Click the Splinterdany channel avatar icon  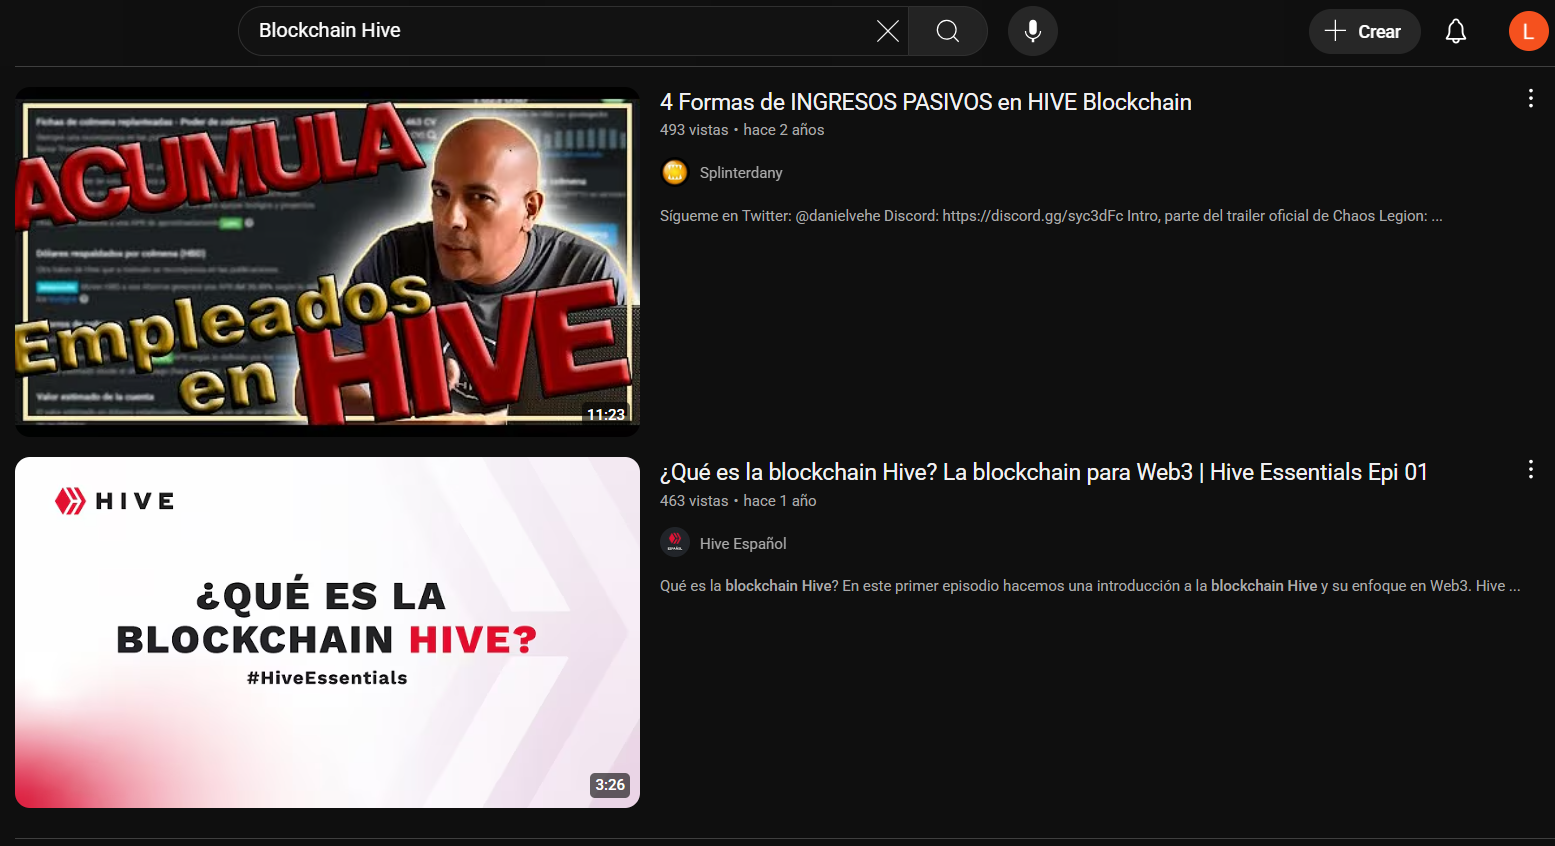click(x=675, y=172)
